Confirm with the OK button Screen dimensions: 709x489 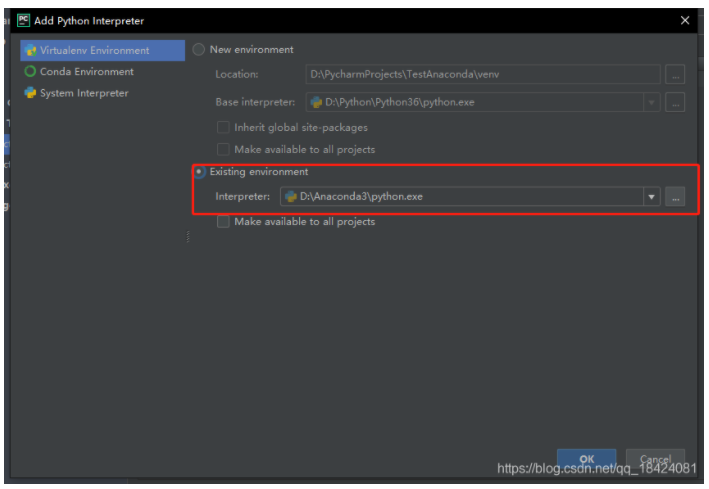(x=586, y=459)
